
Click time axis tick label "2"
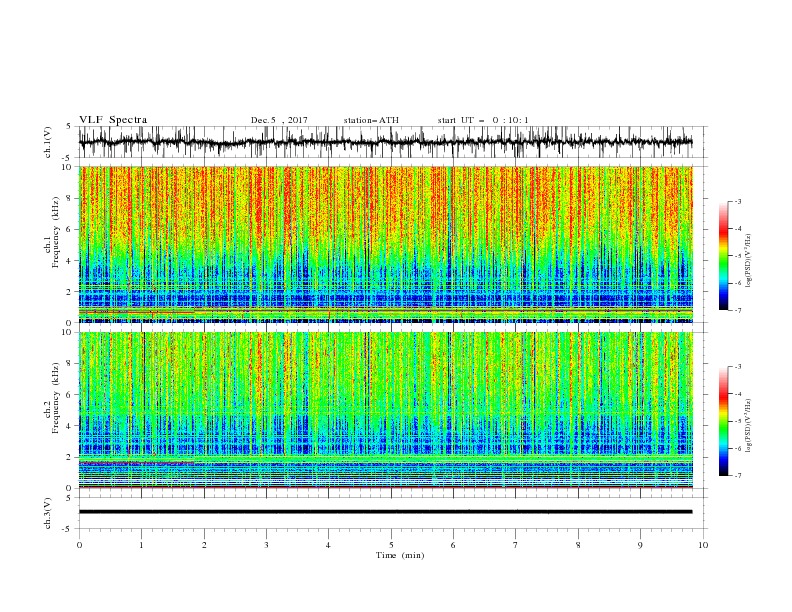coord(204,545)
